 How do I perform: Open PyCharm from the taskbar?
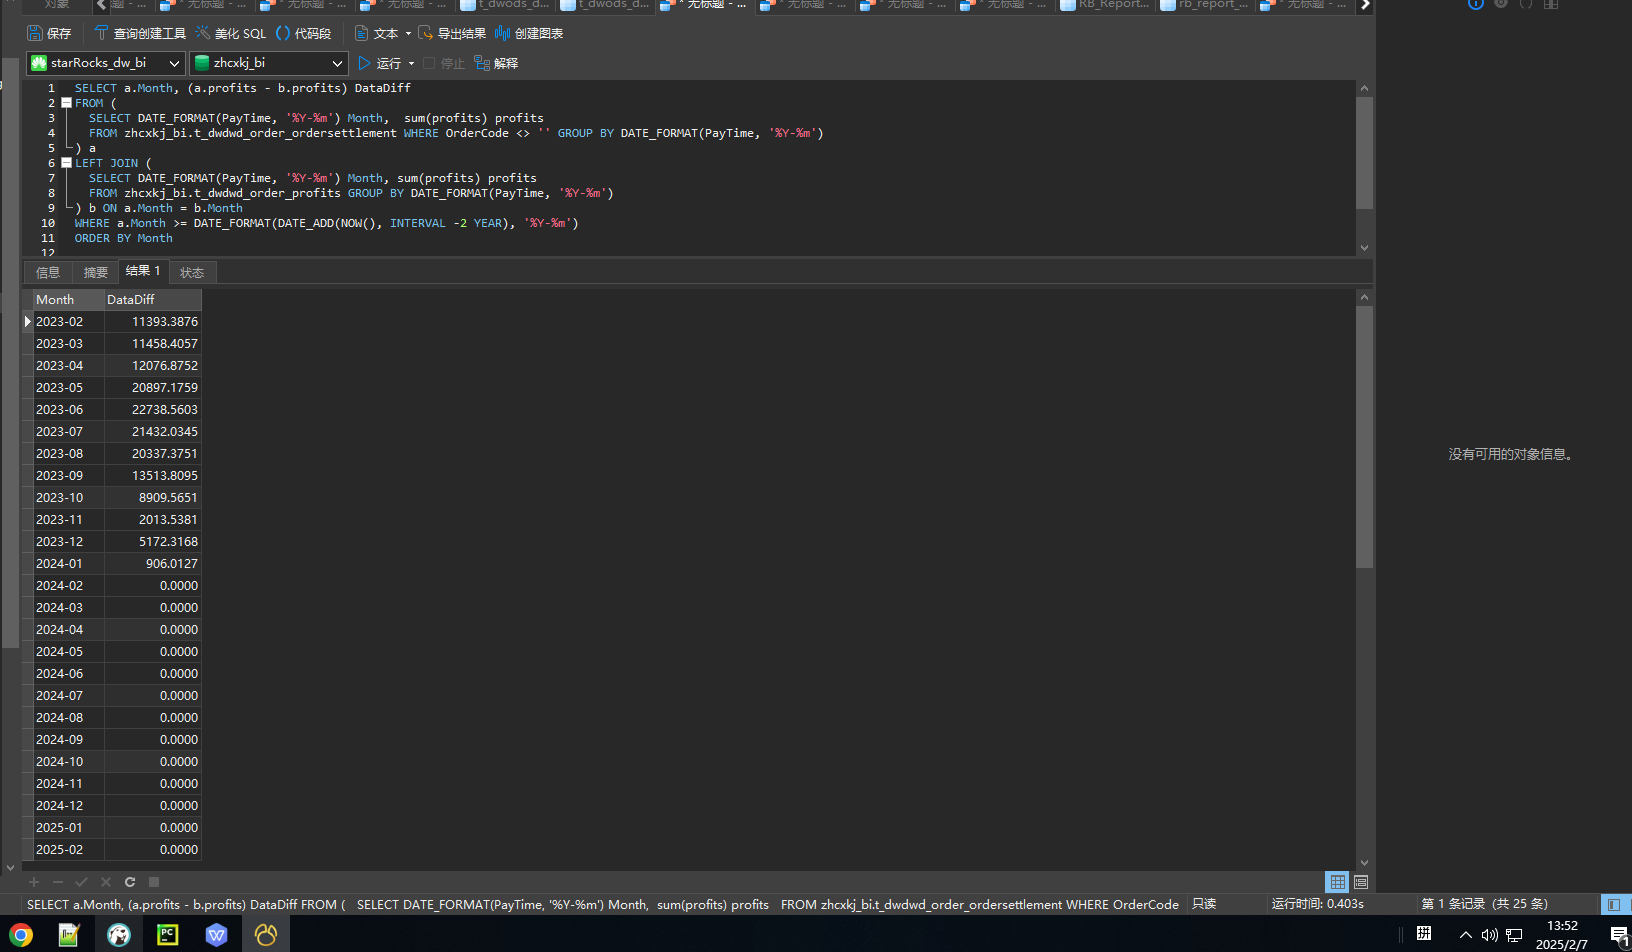pos(167,935)
